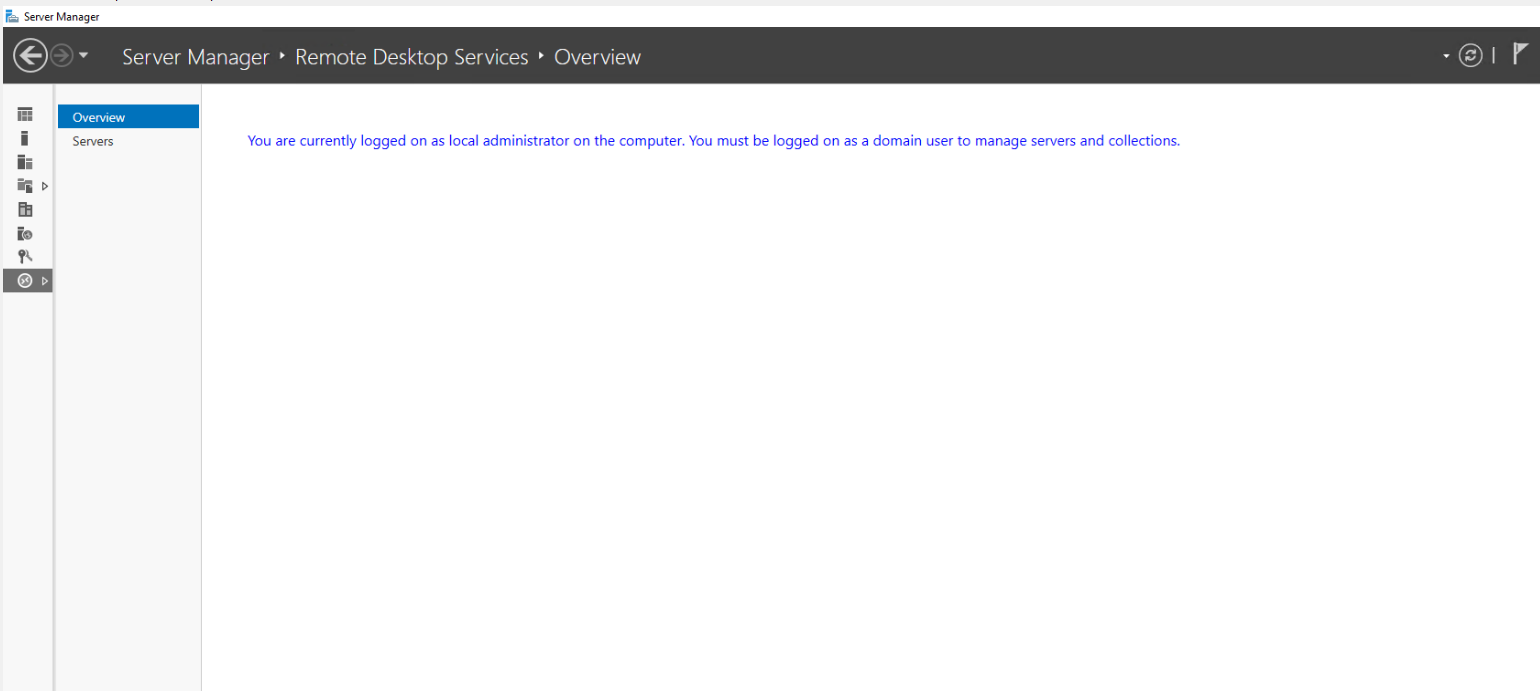
Task: Open the tasks details dropdown near refresh
Action: 1444,56
